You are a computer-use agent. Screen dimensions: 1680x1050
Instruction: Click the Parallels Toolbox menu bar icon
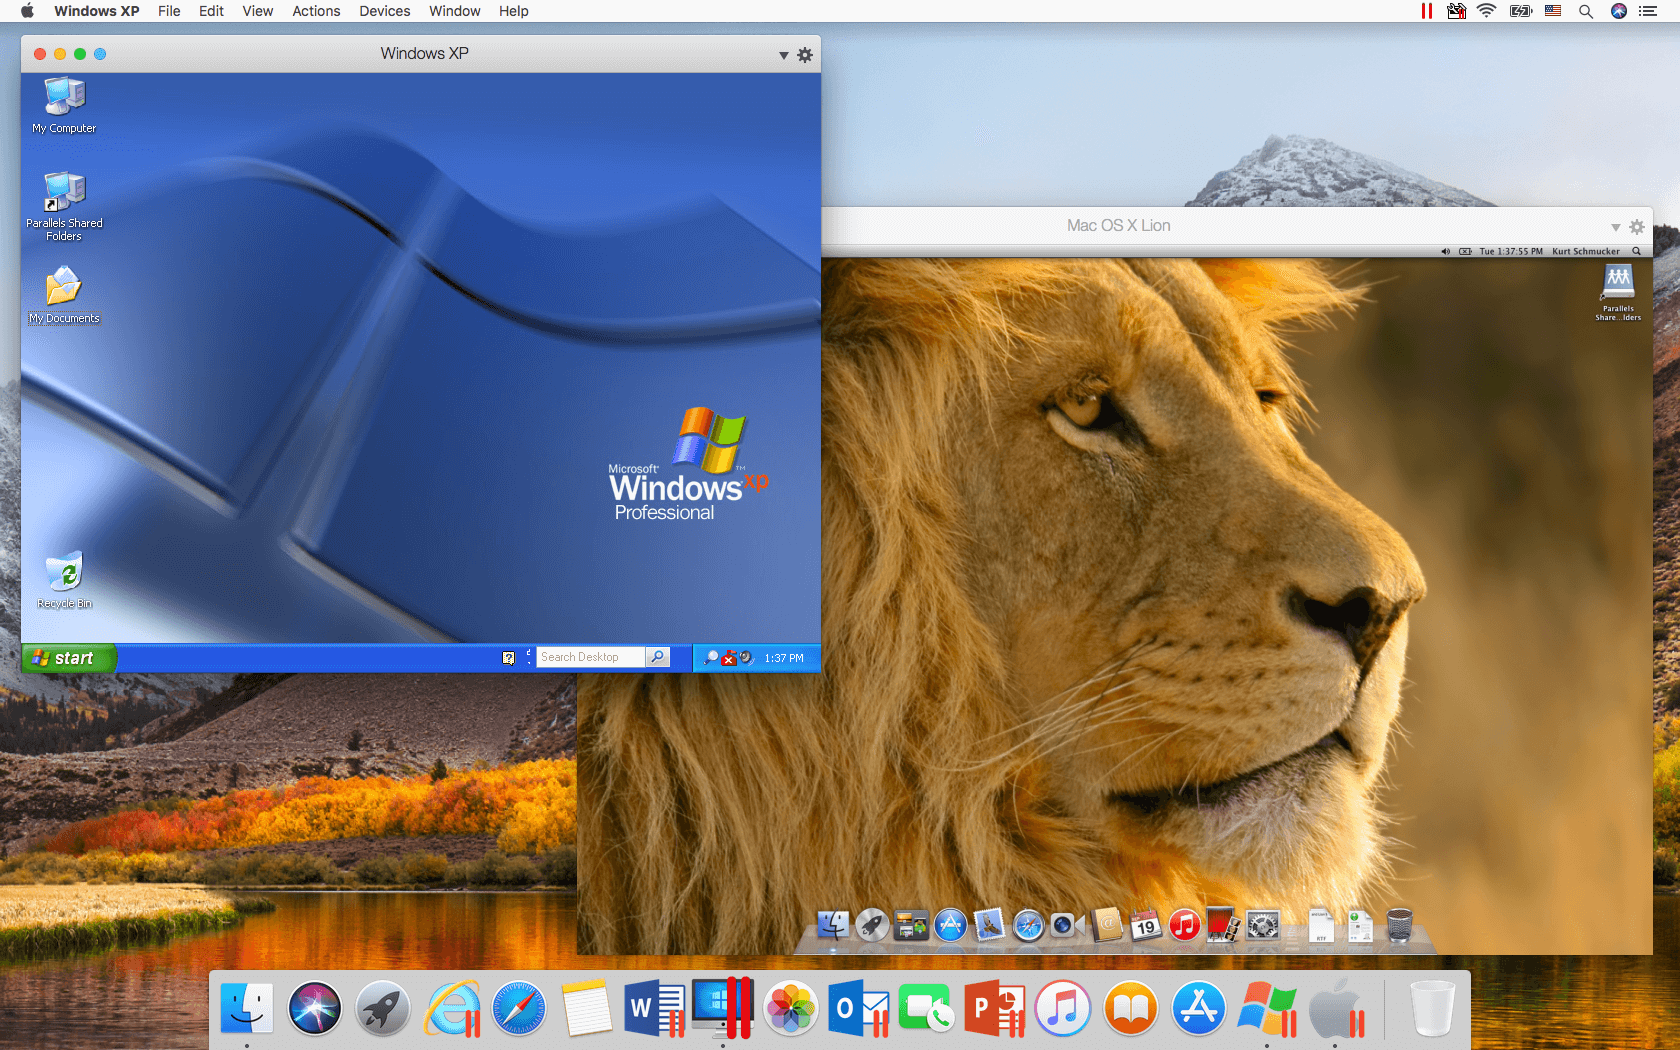tap(1456, 11)
